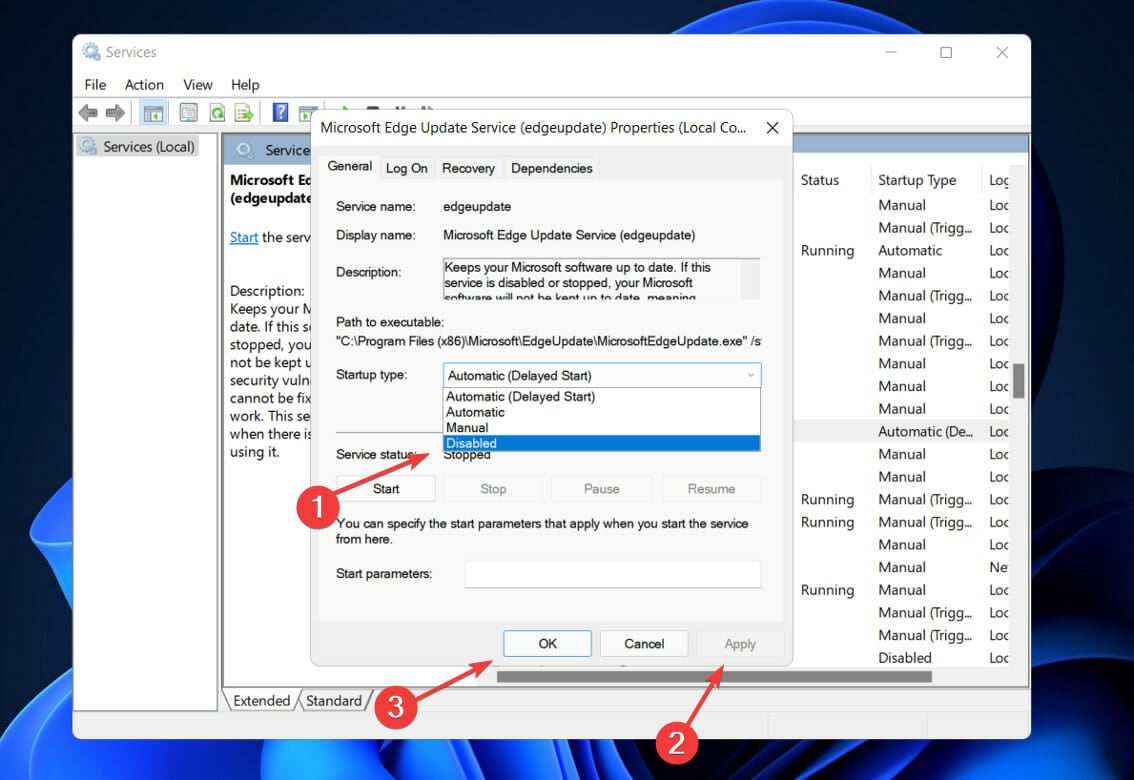
Task: Click the Back navigation arrow icon
Action: (87, 112)
